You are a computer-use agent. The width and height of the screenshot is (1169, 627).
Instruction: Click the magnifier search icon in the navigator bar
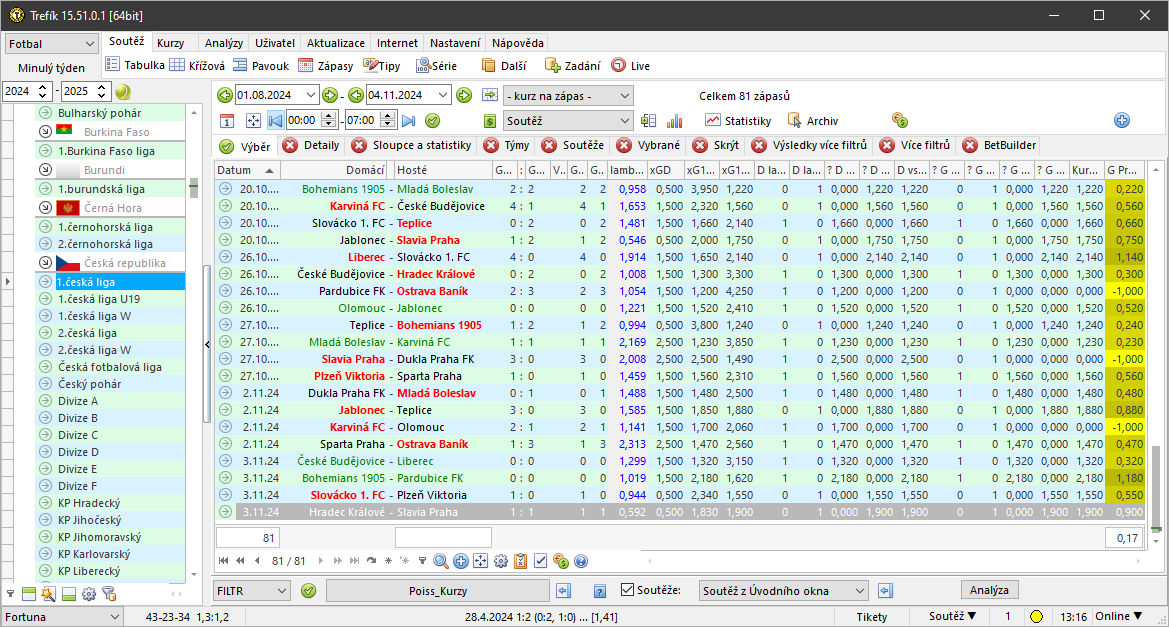(x=441, y=561)
